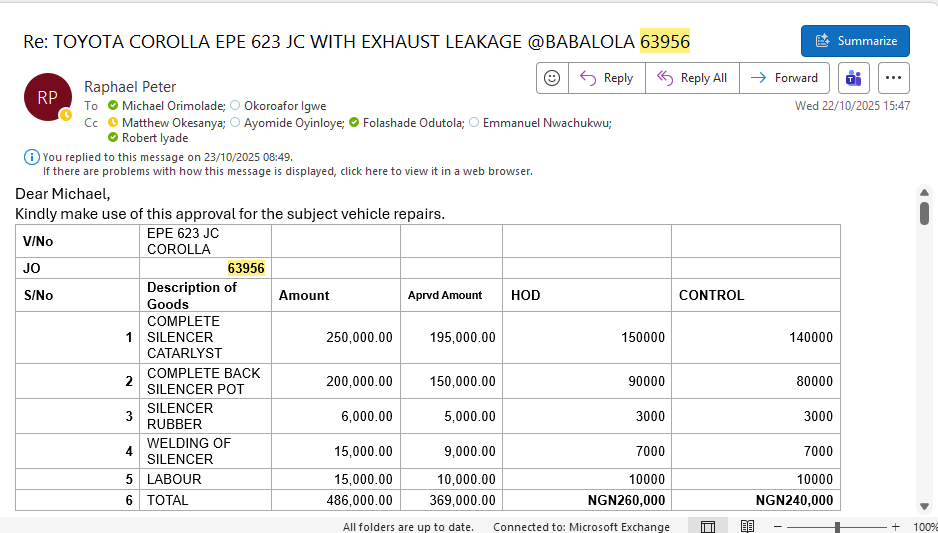Click 'COMPLETE SILENCER CATARLYST' description cell
Image resolution: width=938 pixels, height=533 pixels.
point(205,337)
